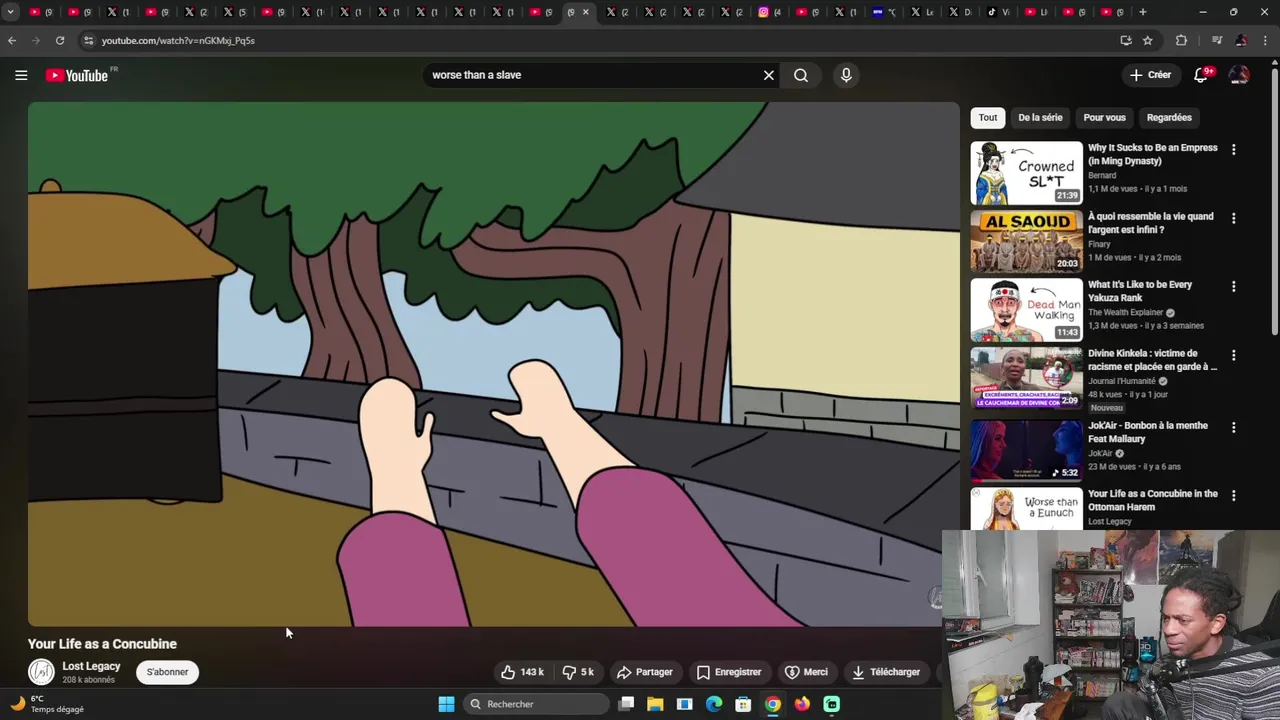
Task: View site information next to the URL
Action: [88, 40]
